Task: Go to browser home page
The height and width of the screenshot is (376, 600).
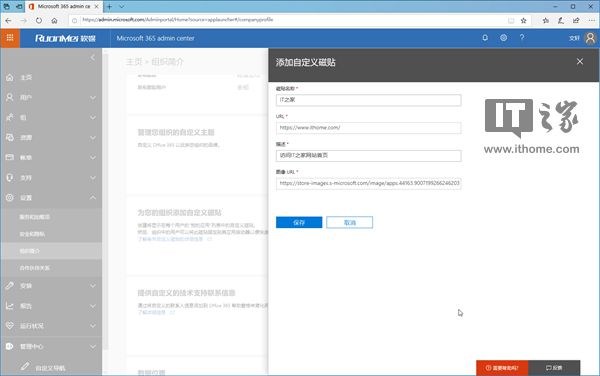Action: 54,20
